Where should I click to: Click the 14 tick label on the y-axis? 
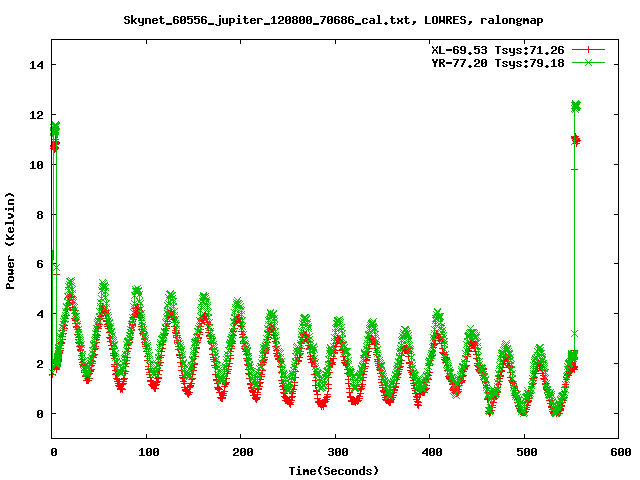tap(37, 65)
